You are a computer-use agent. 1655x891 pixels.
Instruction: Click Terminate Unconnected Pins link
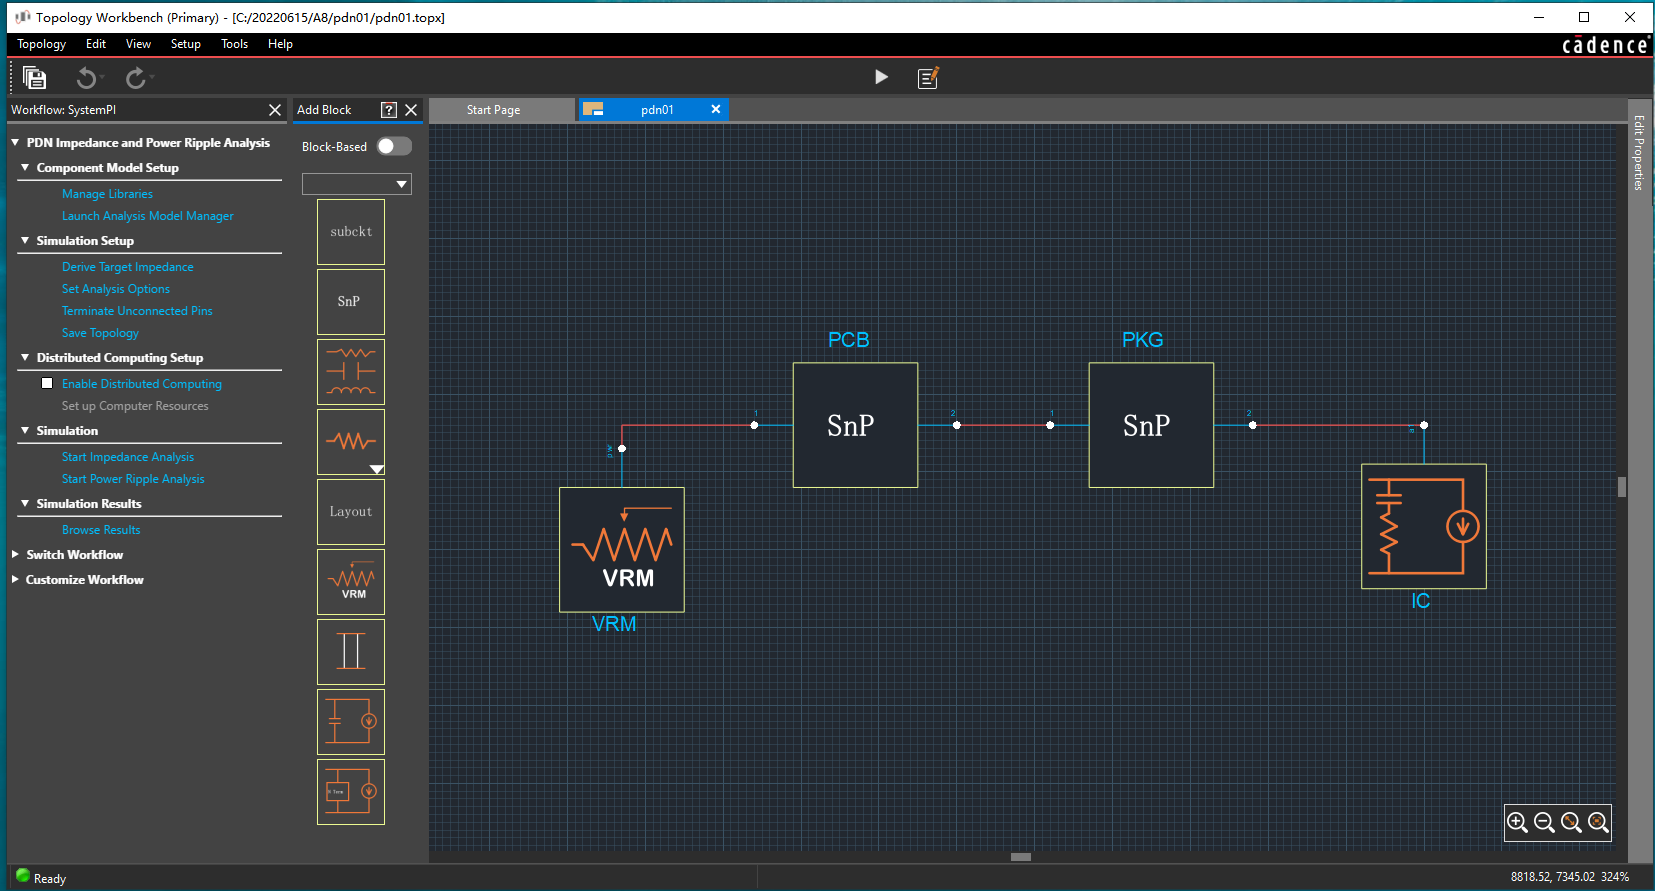click(137, 311)
